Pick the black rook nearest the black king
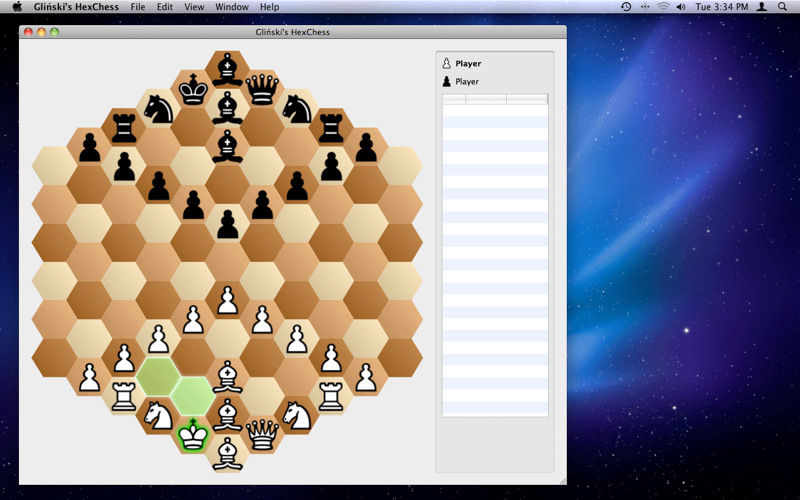 point(123,128)
